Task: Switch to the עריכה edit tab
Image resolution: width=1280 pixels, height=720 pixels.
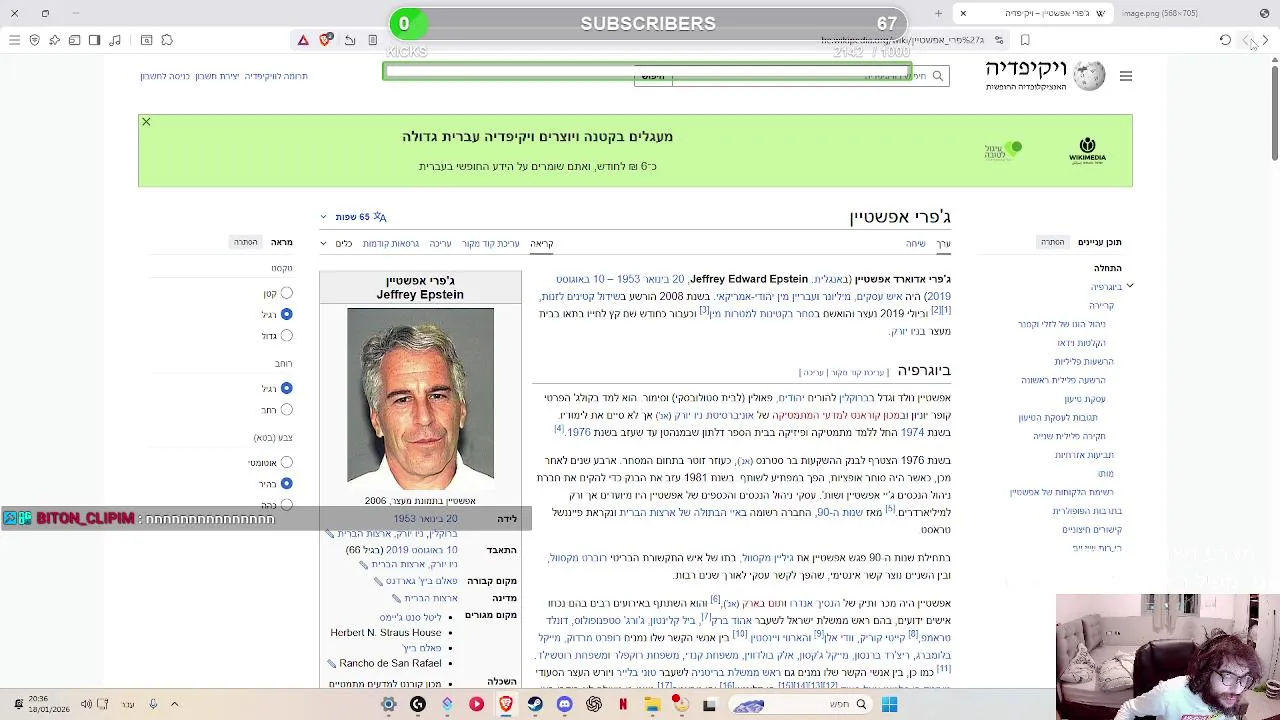Action: coord(440,243)
